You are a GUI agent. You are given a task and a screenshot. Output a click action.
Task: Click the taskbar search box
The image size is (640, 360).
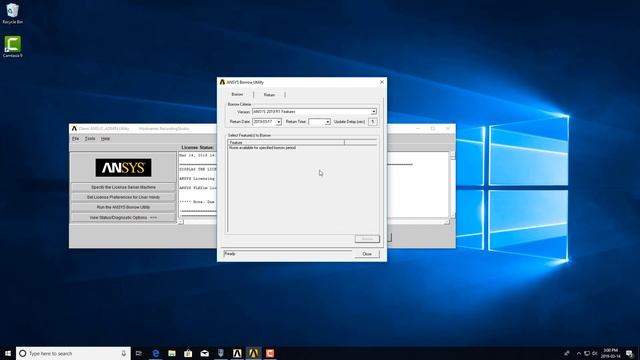[73, 353]
